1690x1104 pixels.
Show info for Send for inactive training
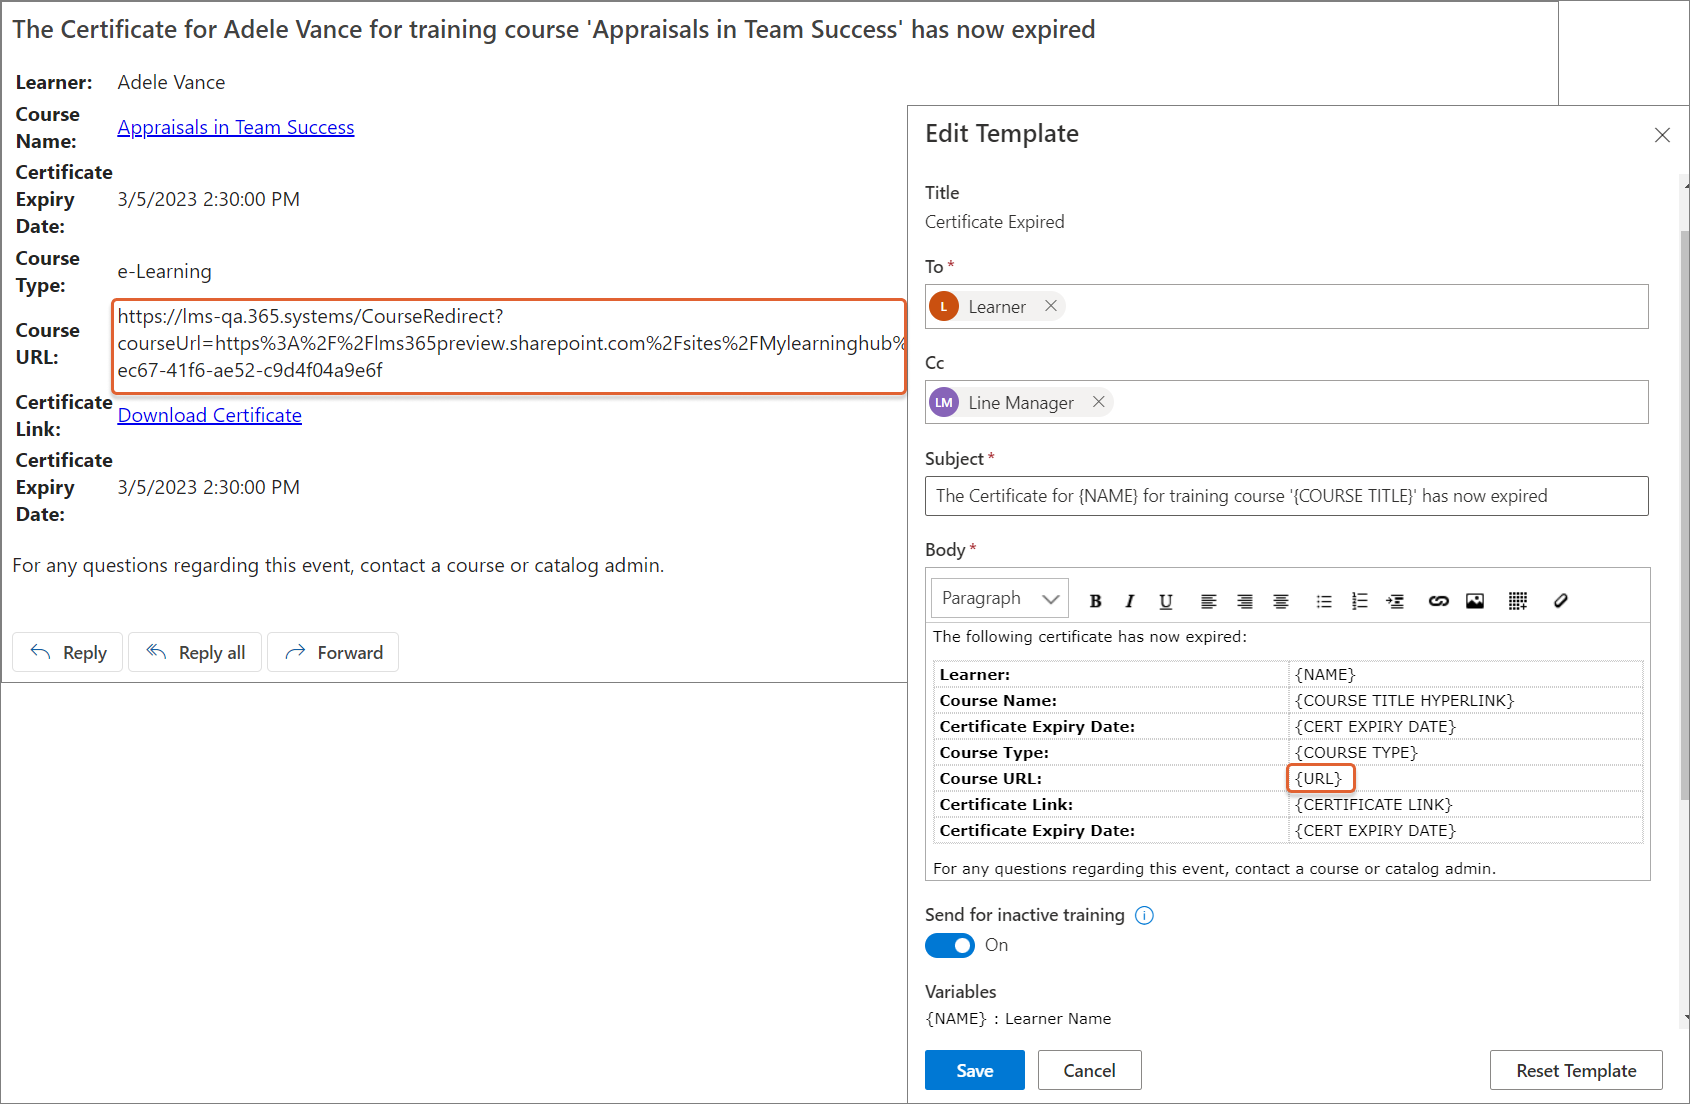coord(1145,915)
